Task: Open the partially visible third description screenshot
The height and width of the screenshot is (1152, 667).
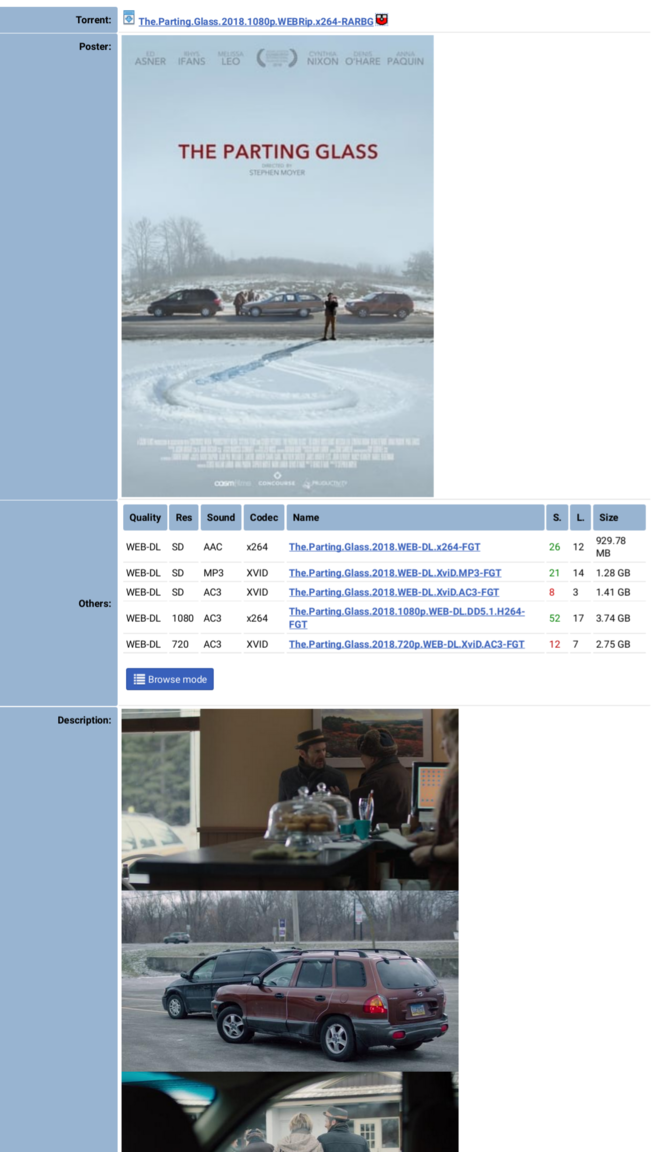Action: tap(289, 1112)
